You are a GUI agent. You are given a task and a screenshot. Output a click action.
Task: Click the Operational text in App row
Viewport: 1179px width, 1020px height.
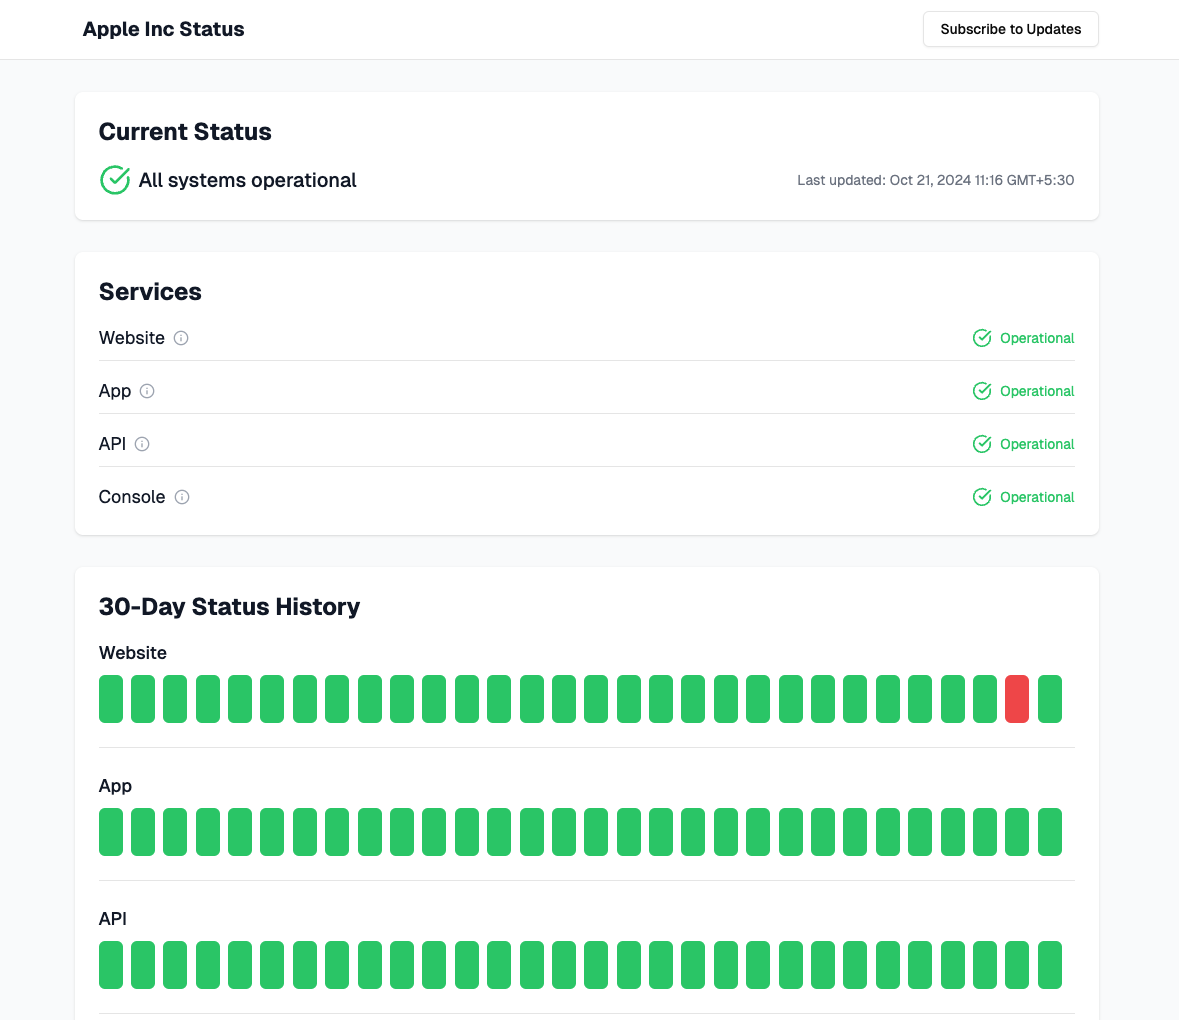(x=1037, y=391)
